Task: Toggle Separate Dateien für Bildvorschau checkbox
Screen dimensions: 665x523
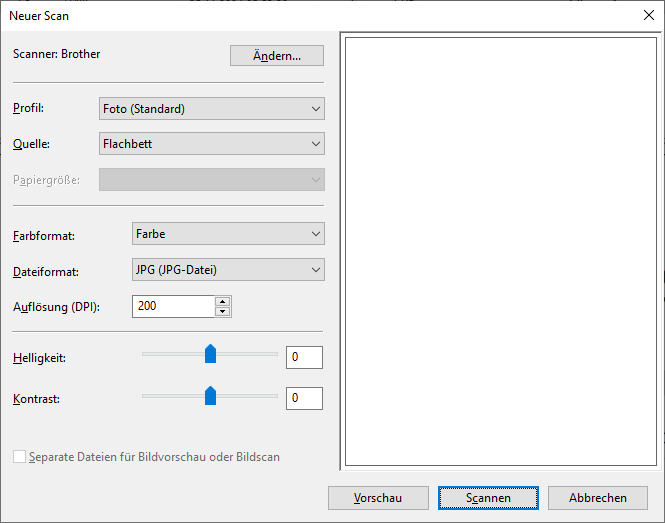Action: click(20, 457)
